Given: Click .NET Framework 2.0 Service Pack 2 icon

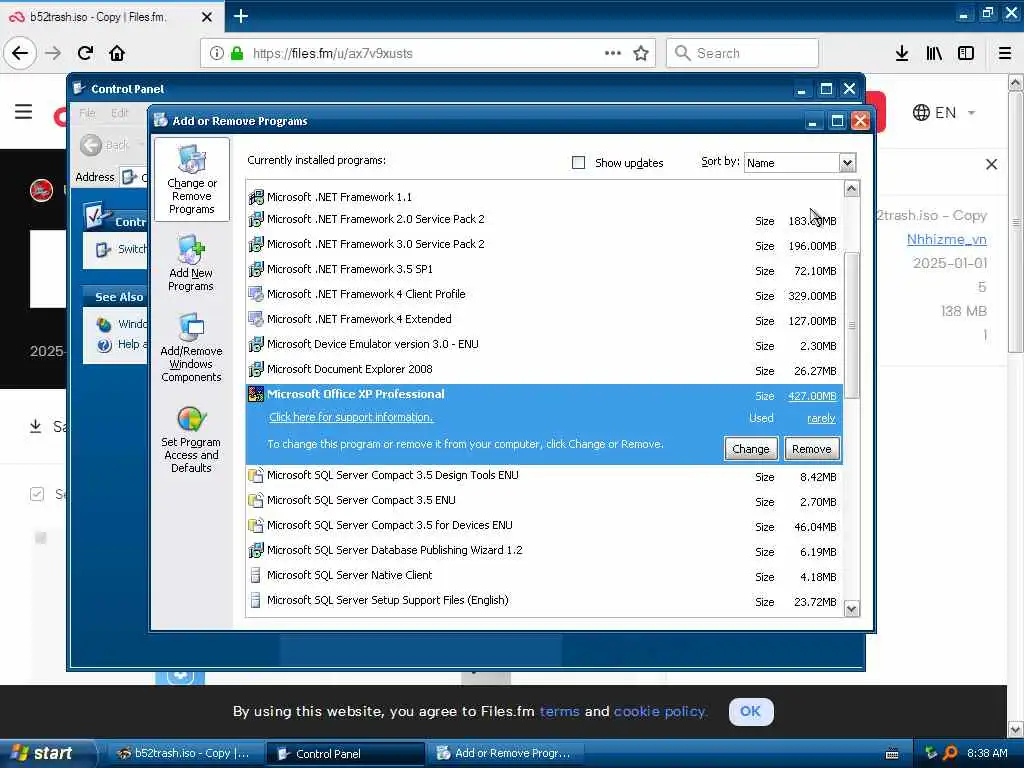Looking at the screenshot, I should [256, 219].
